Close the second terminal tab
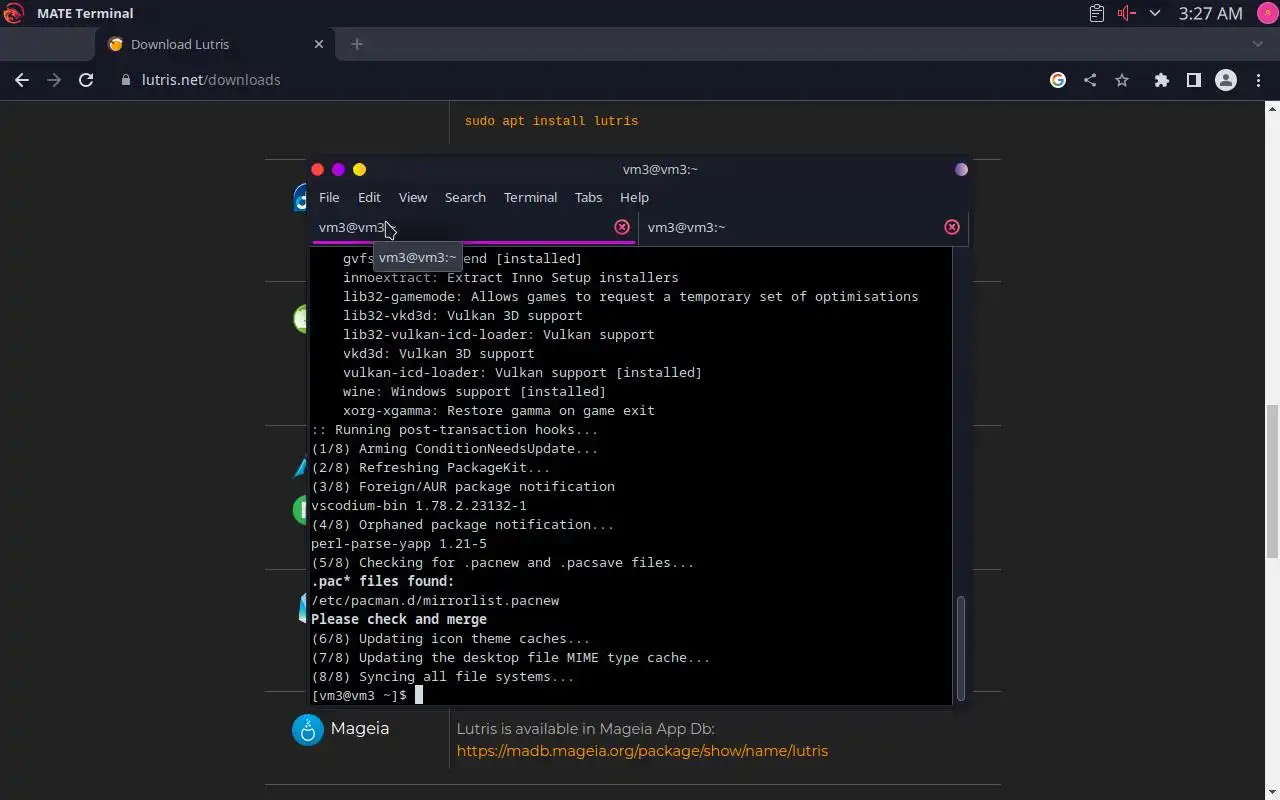 click(952, 227)
